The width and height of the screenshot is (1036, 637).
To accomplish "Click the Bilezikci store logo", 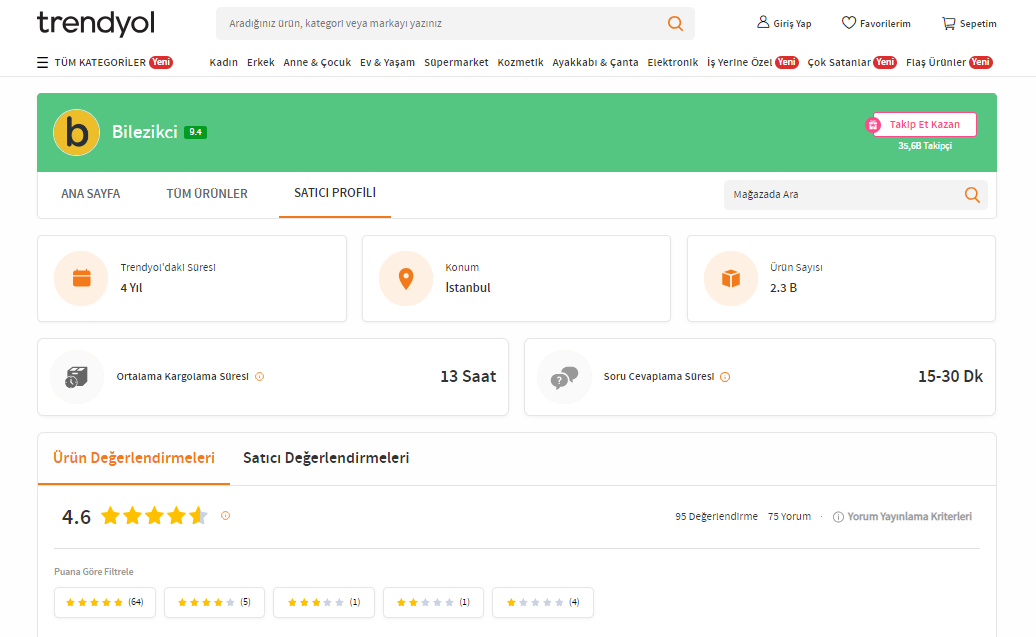I will coord(77,132).
